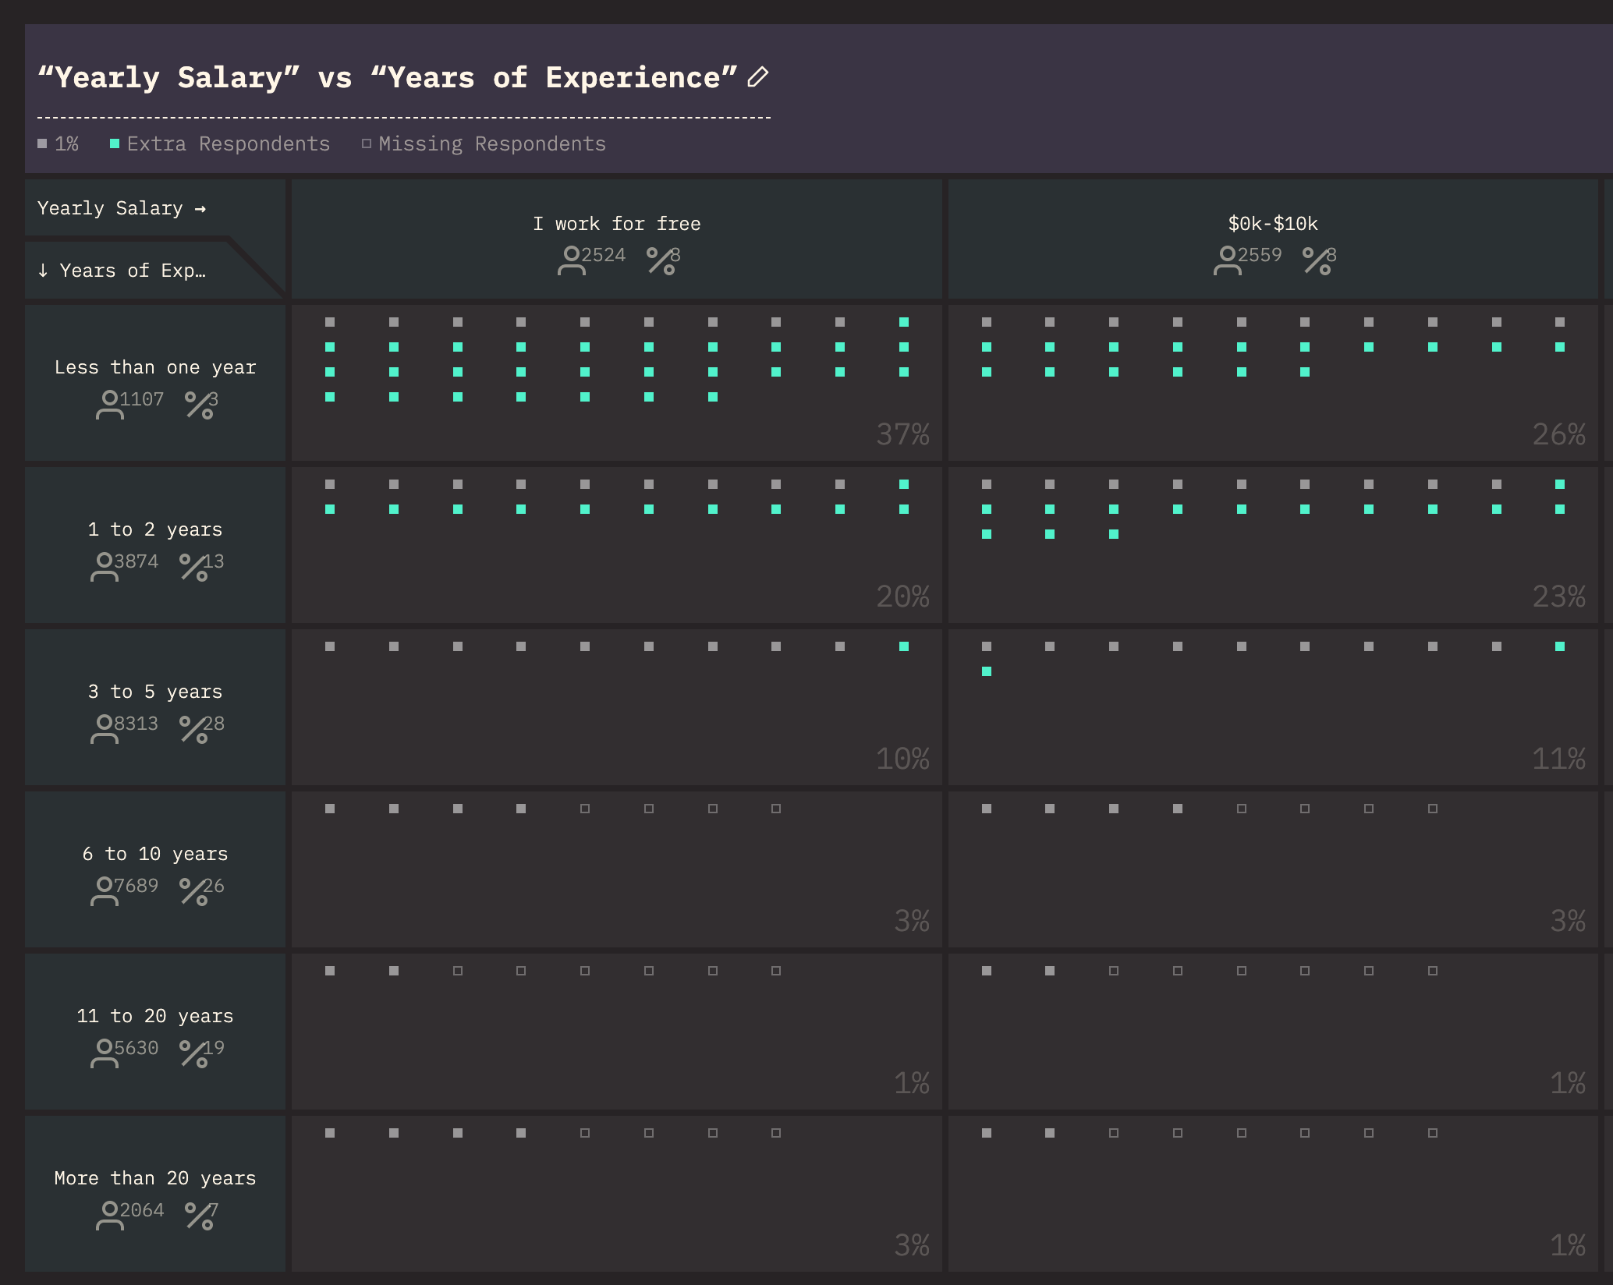The width and height of the screenshot is (1613, 1285).
Task: Click the 23% cell for 1 to 2 years
Action: tap(1558, 597)
